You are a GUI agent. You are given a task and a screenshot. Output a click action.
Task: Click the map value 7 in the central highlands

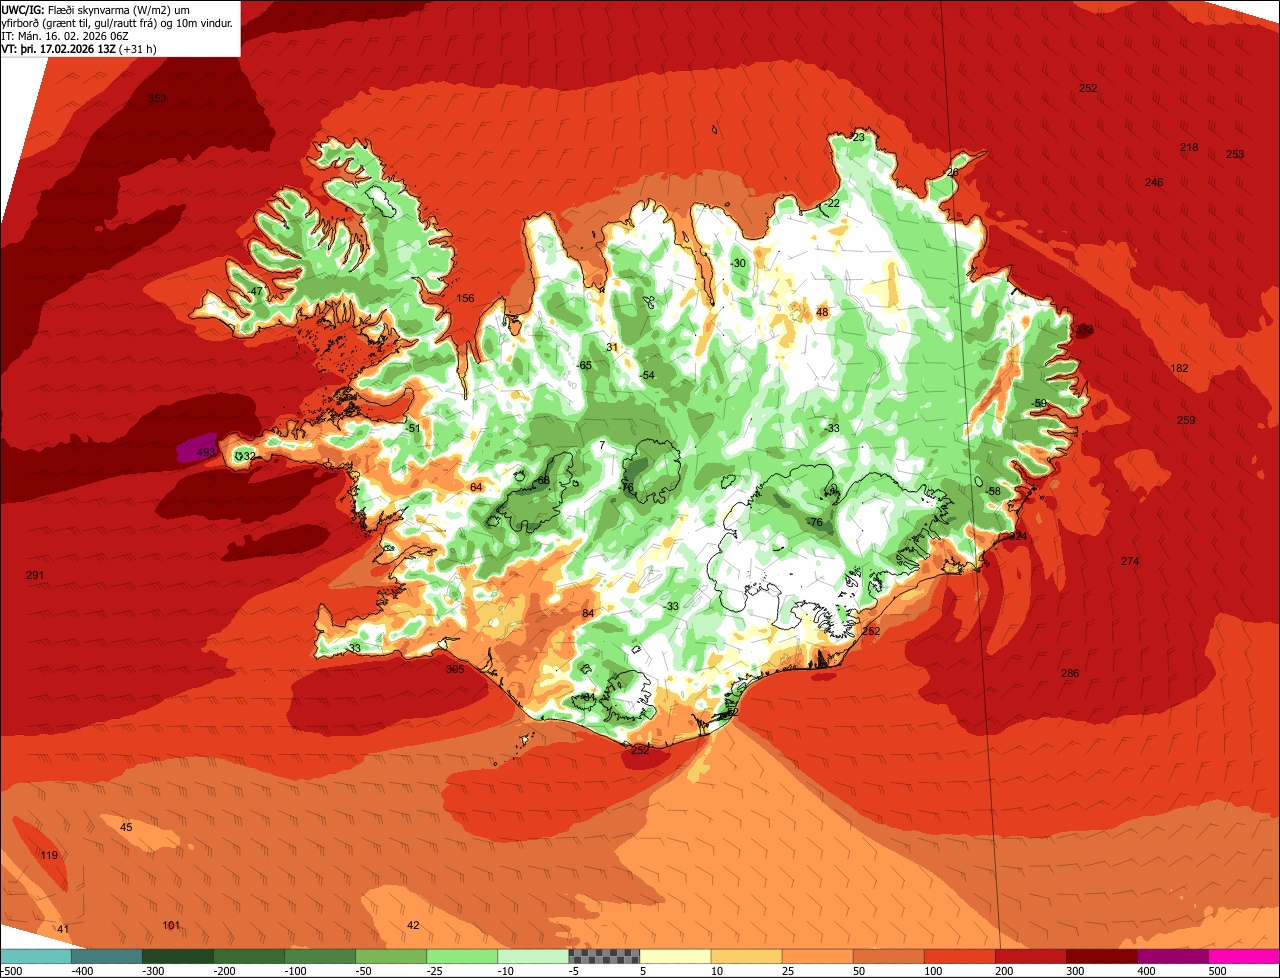coord(603,445)
